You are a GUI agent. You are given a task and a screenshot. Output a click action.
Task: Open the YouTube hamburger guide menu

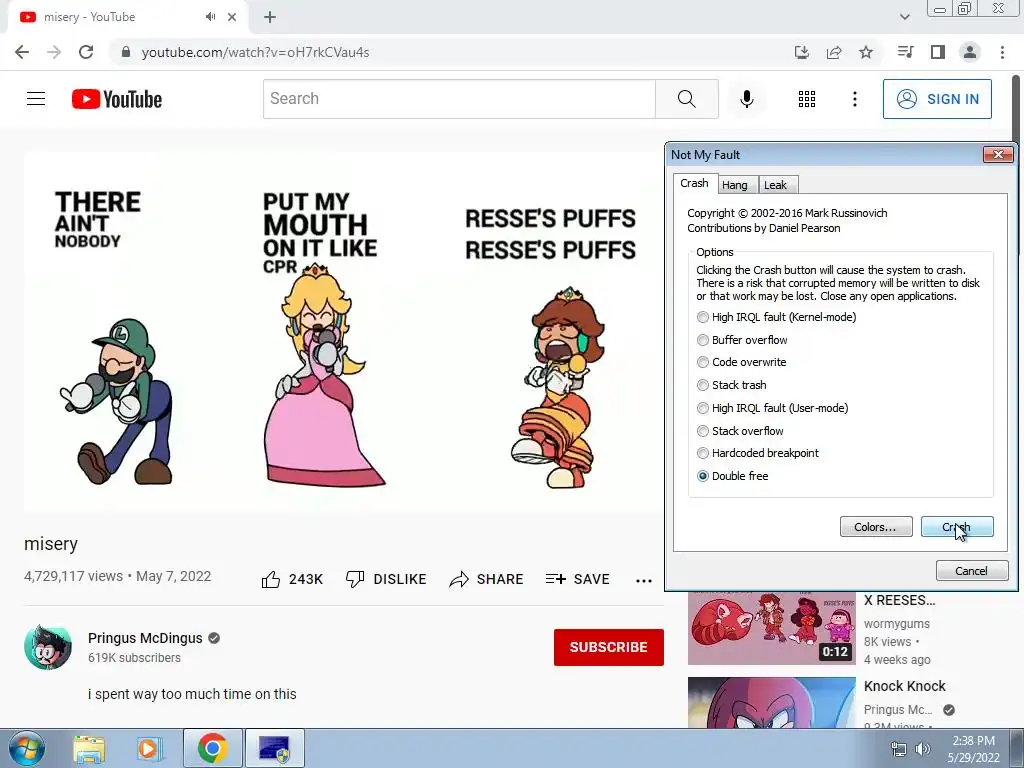click(36, 99)
